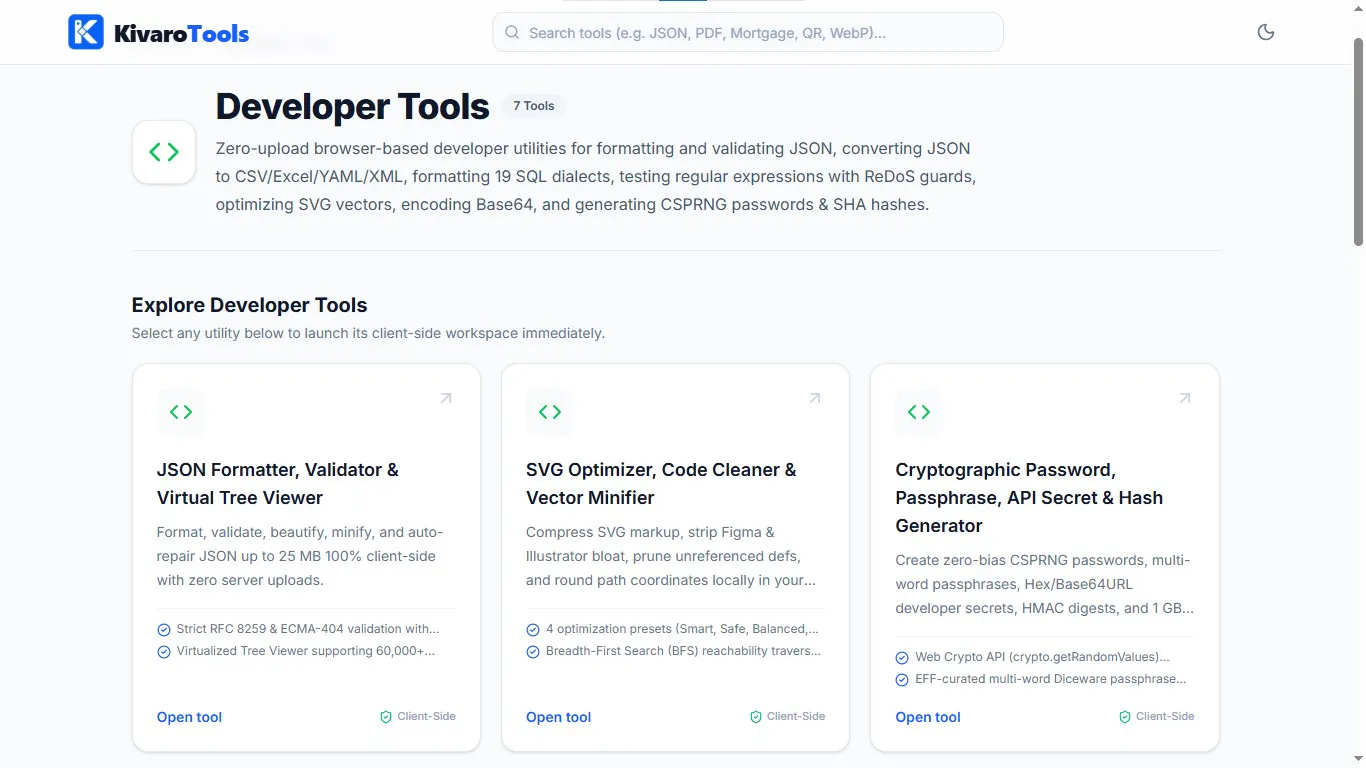The width and height of the screenshot is (1366, 768).
Task: Click SVG Optimizer, Code Cleaner & Vector Minifier title
Action: tap(661, 484)
